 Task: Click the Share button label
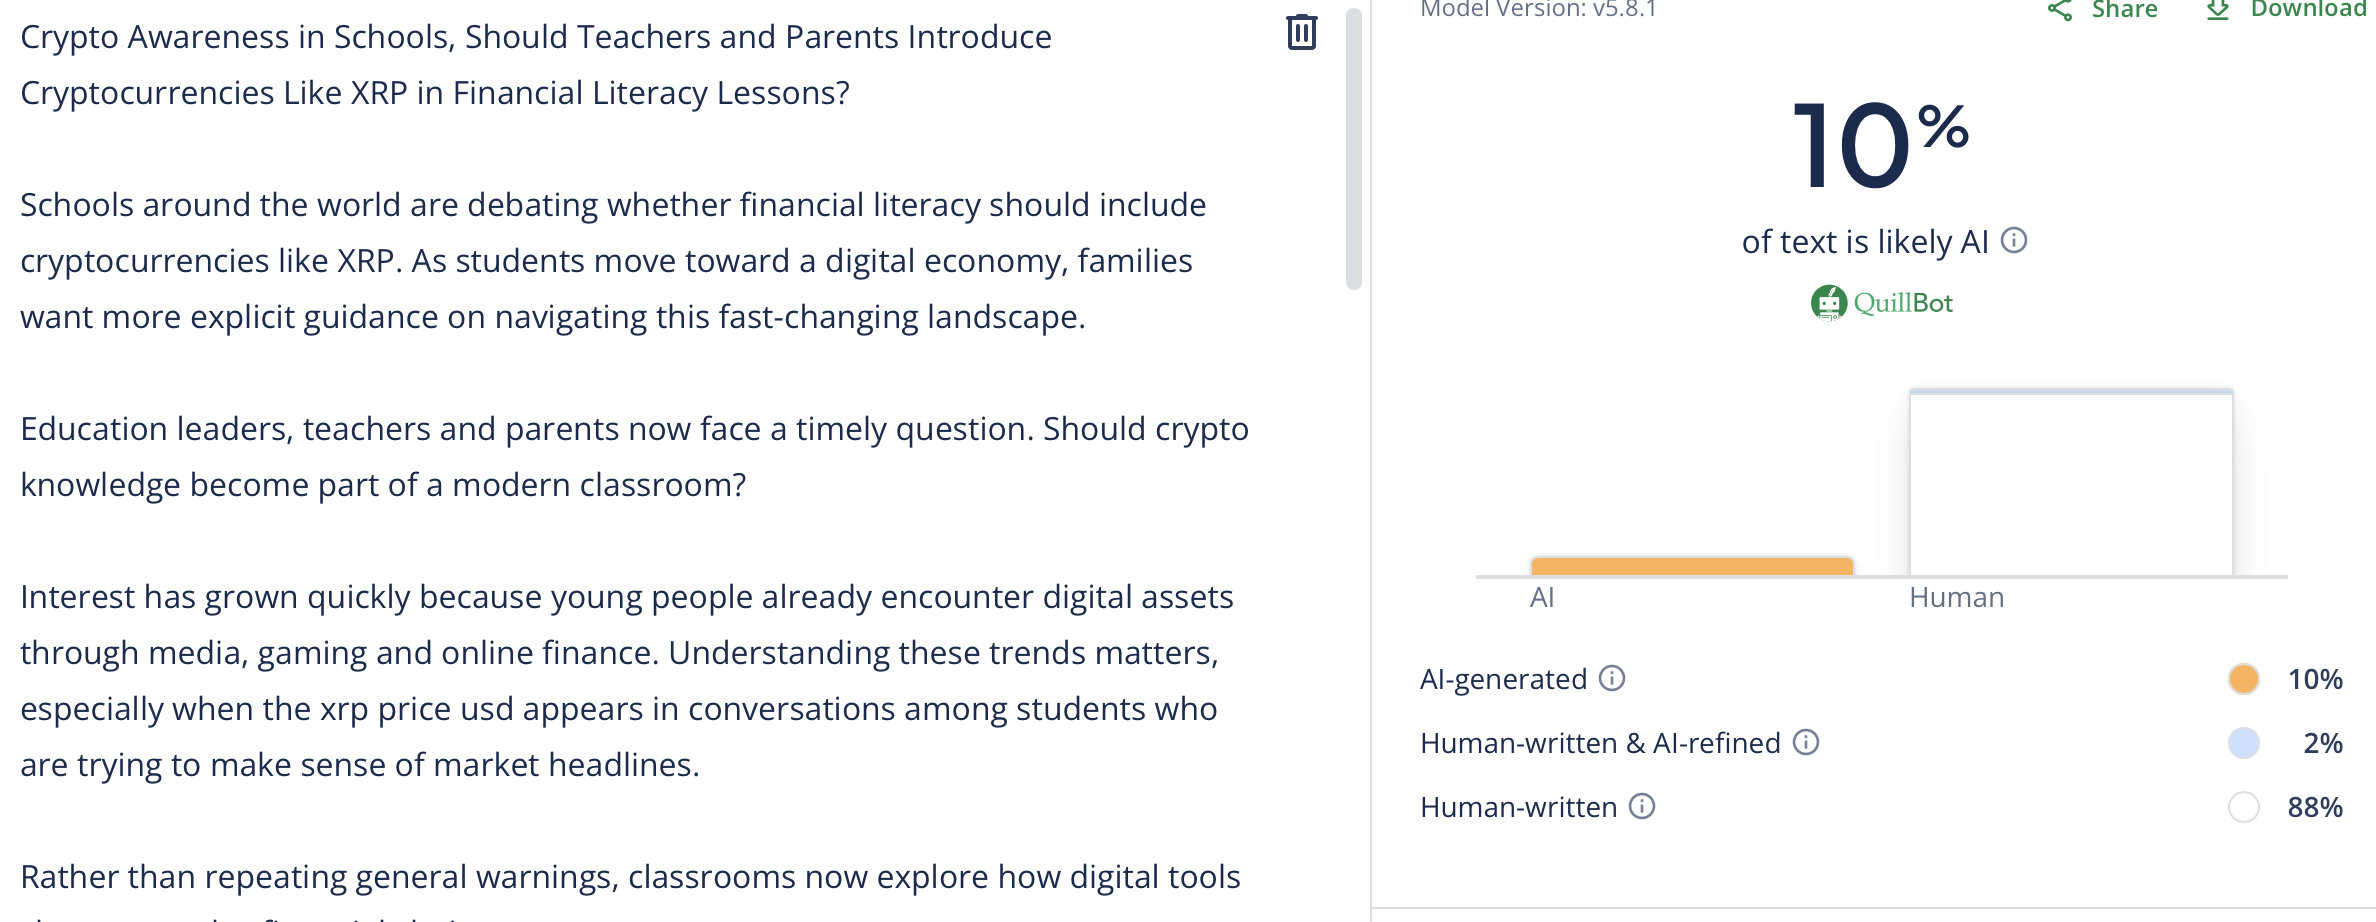2124,10
